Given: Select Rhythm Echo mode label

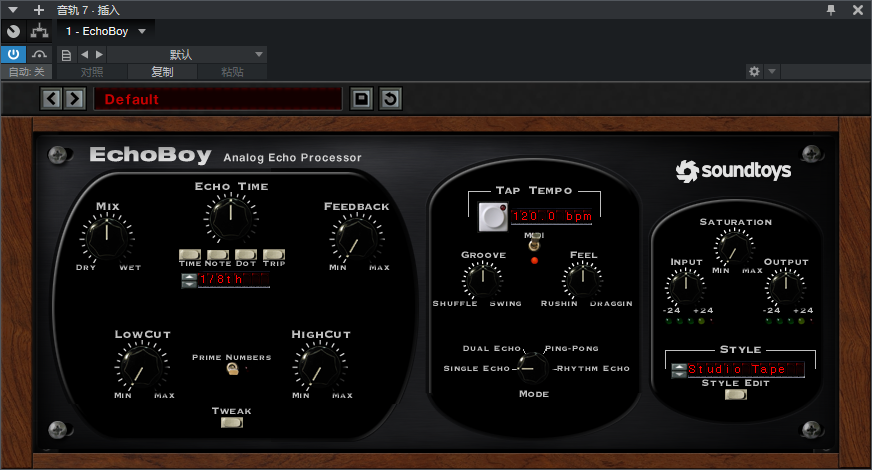Looking at the screenshot, I should point(593,368).
